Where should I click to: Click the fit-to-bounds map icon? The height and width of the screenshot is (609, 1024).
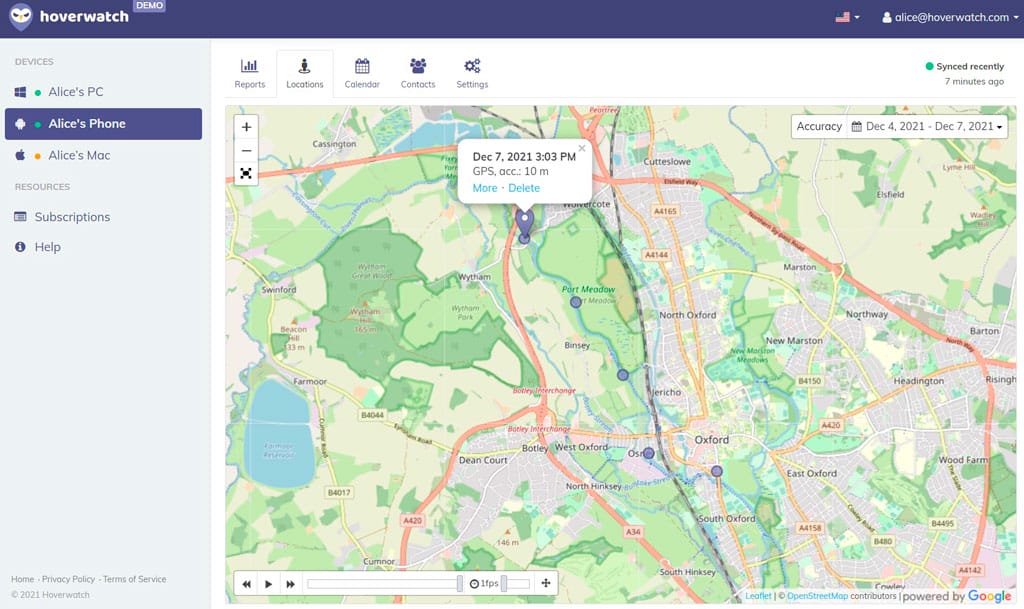[246, 173]
